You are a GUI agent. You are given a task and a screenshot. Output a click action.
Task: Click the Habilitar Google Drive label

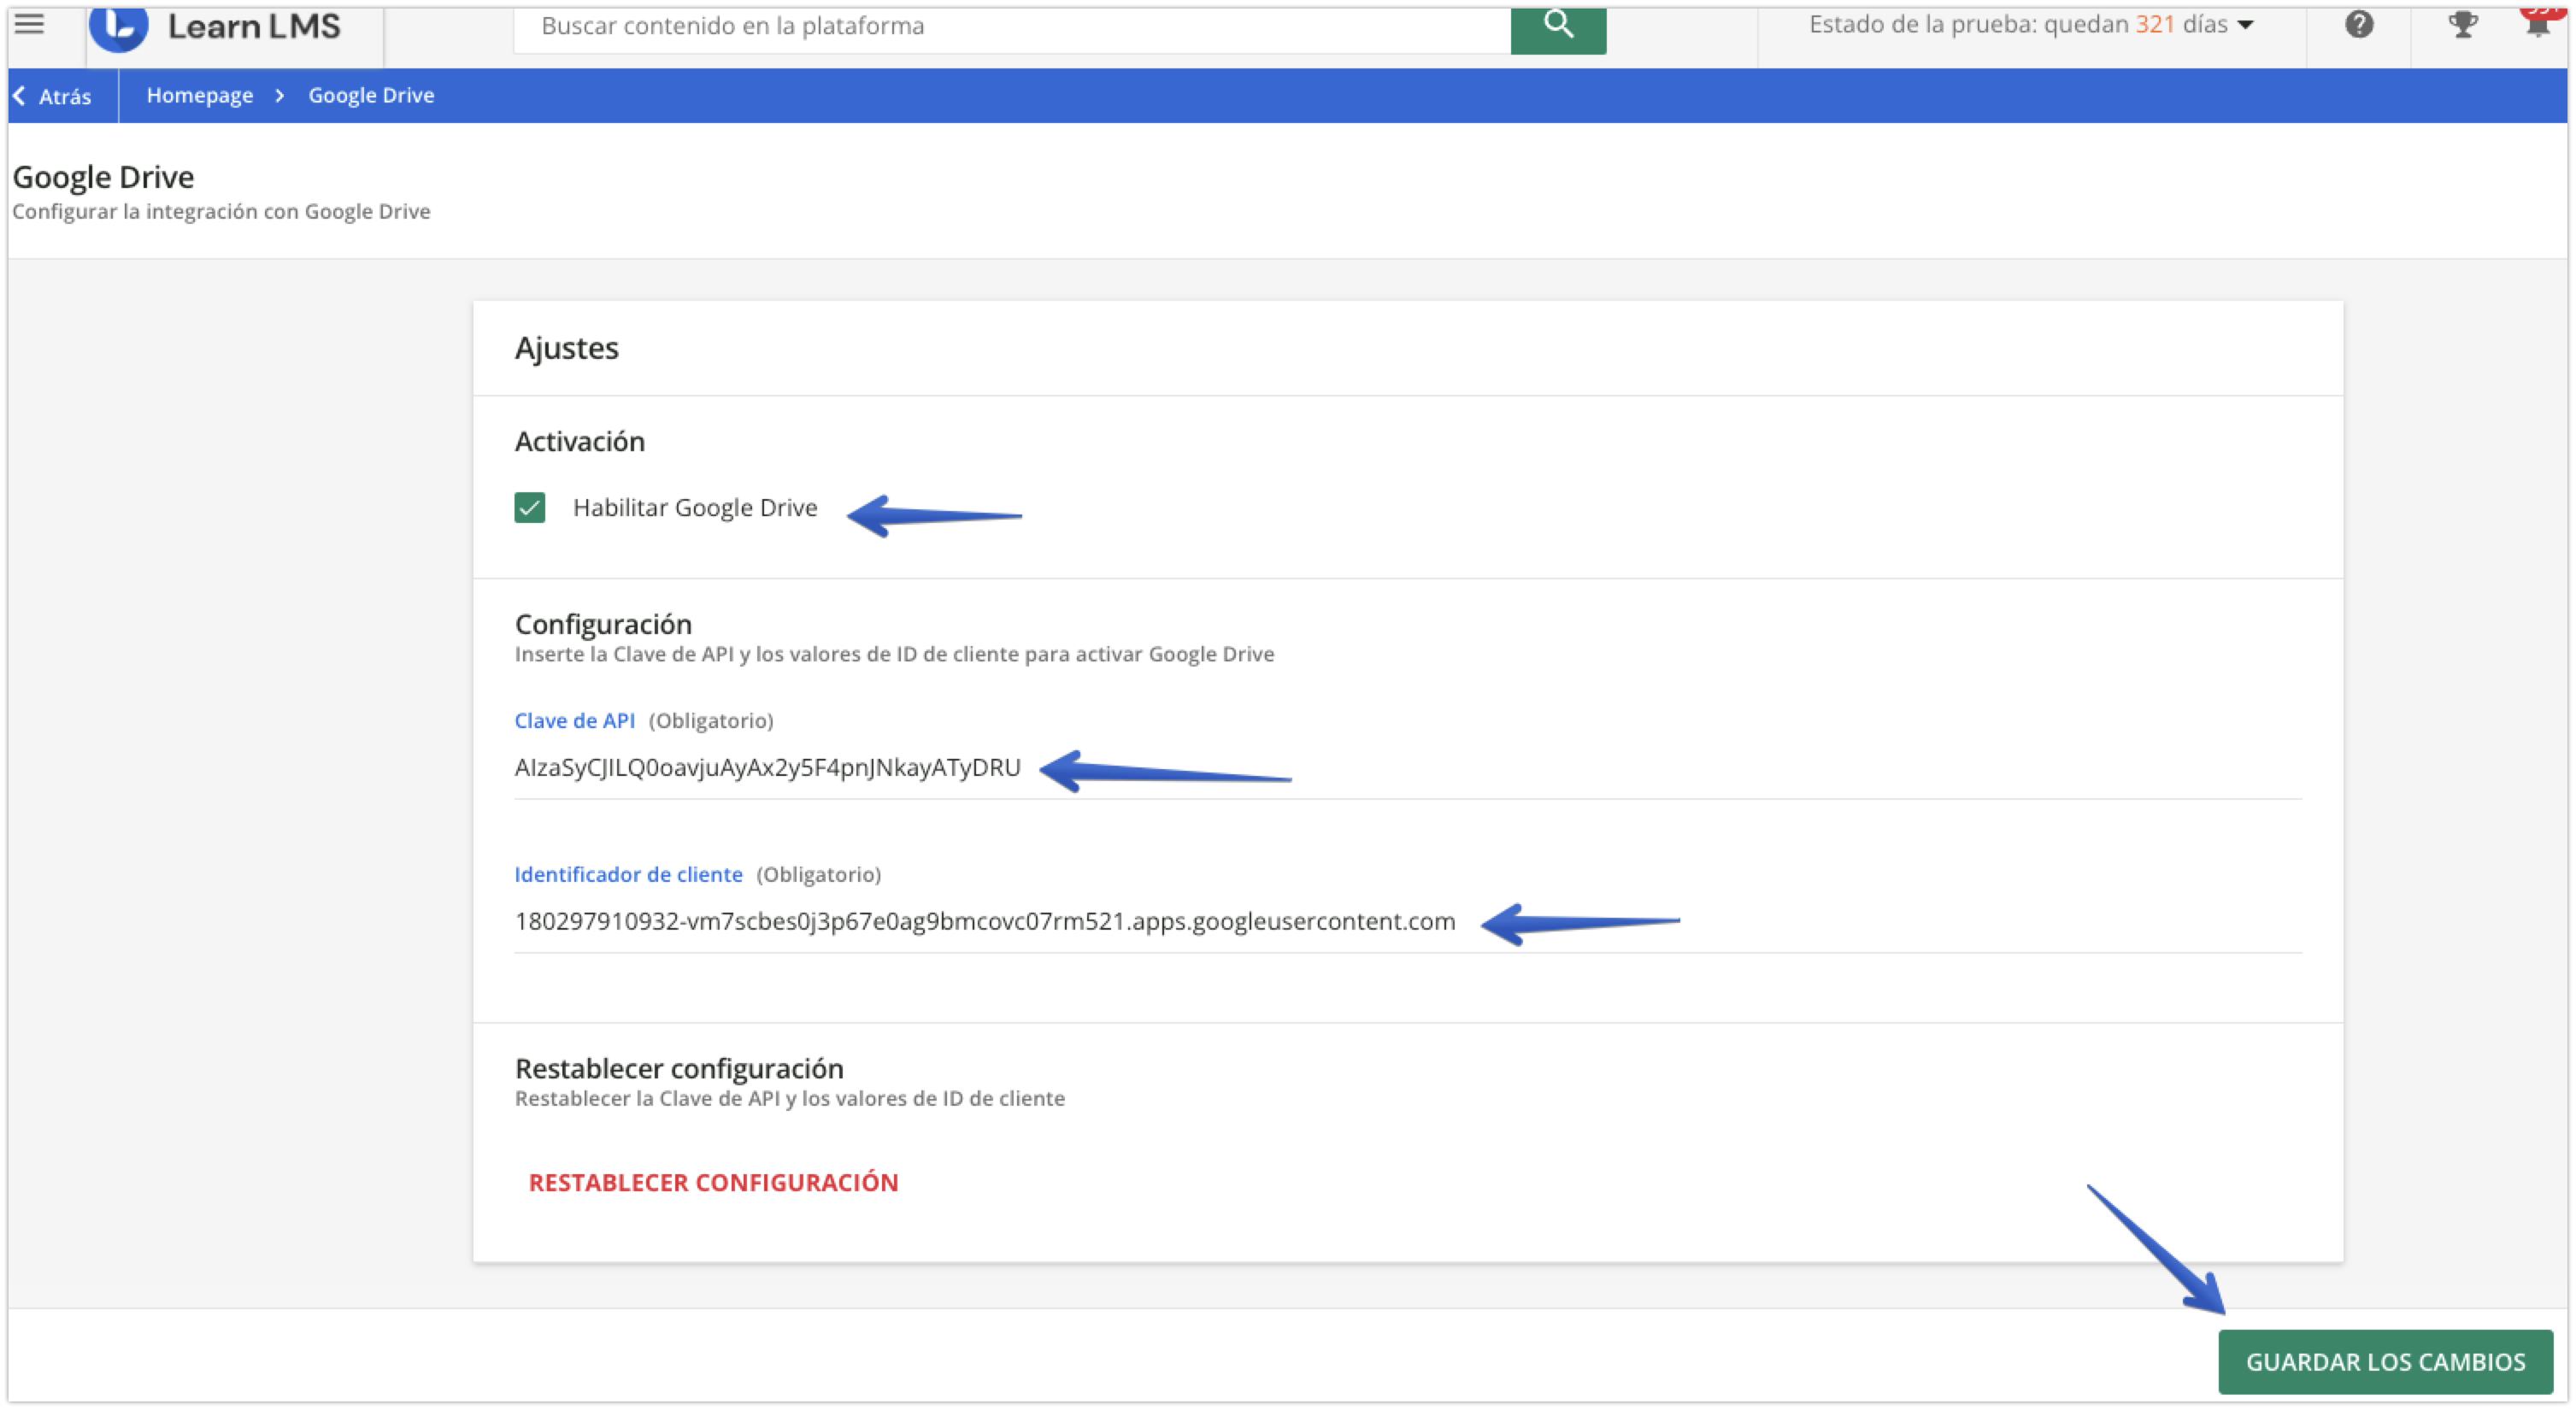tap(695, 508)
